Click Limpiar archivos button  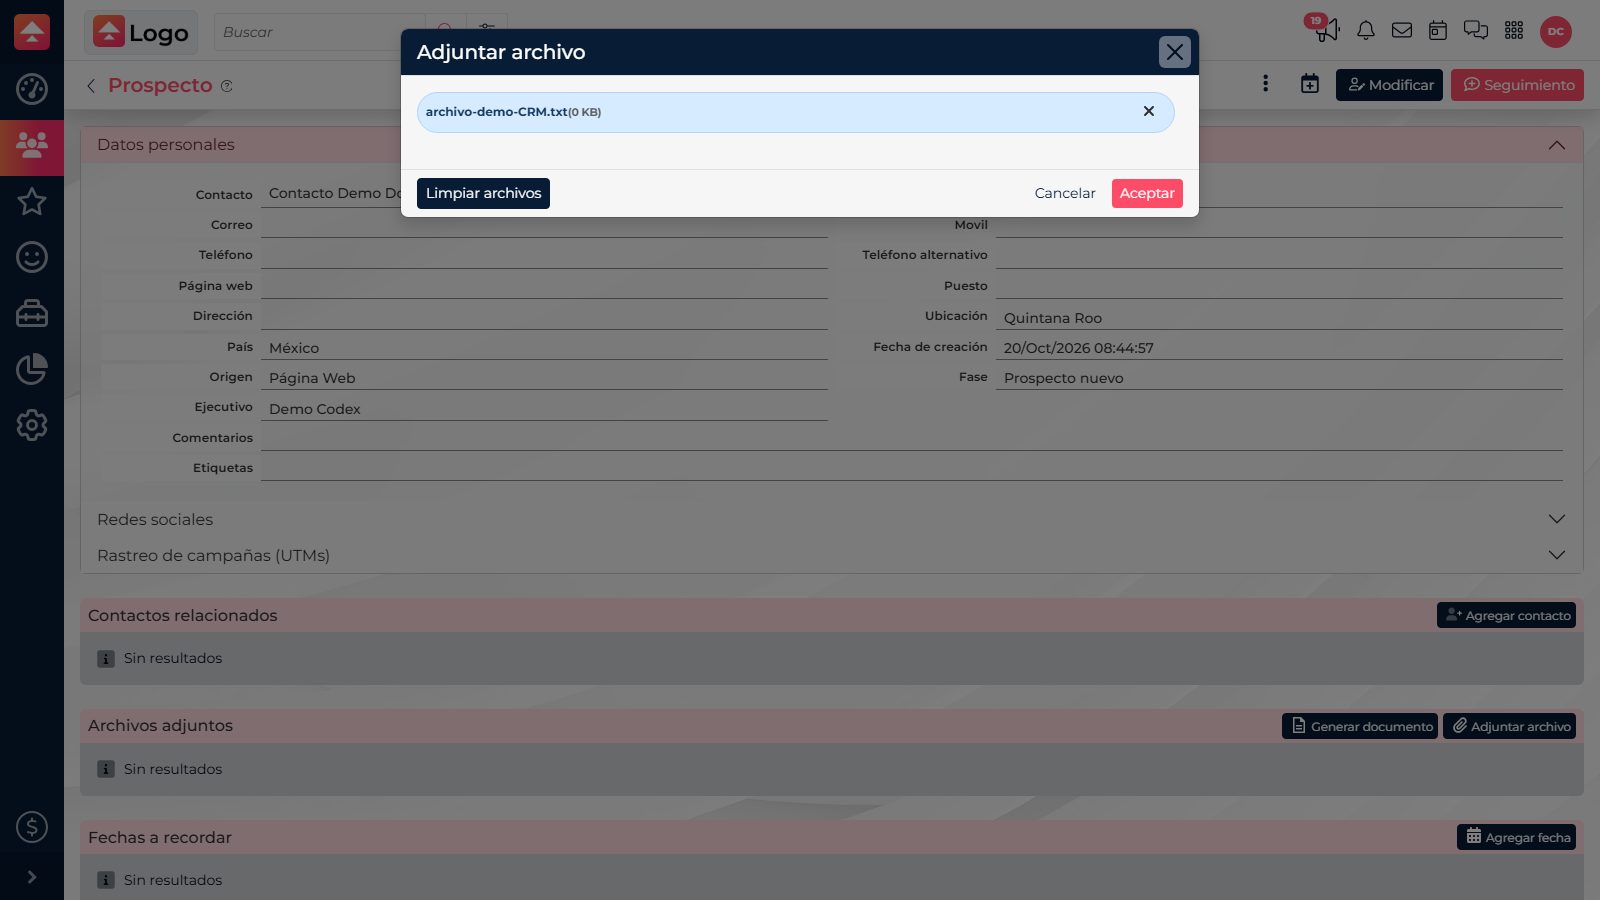coord(483,193)
